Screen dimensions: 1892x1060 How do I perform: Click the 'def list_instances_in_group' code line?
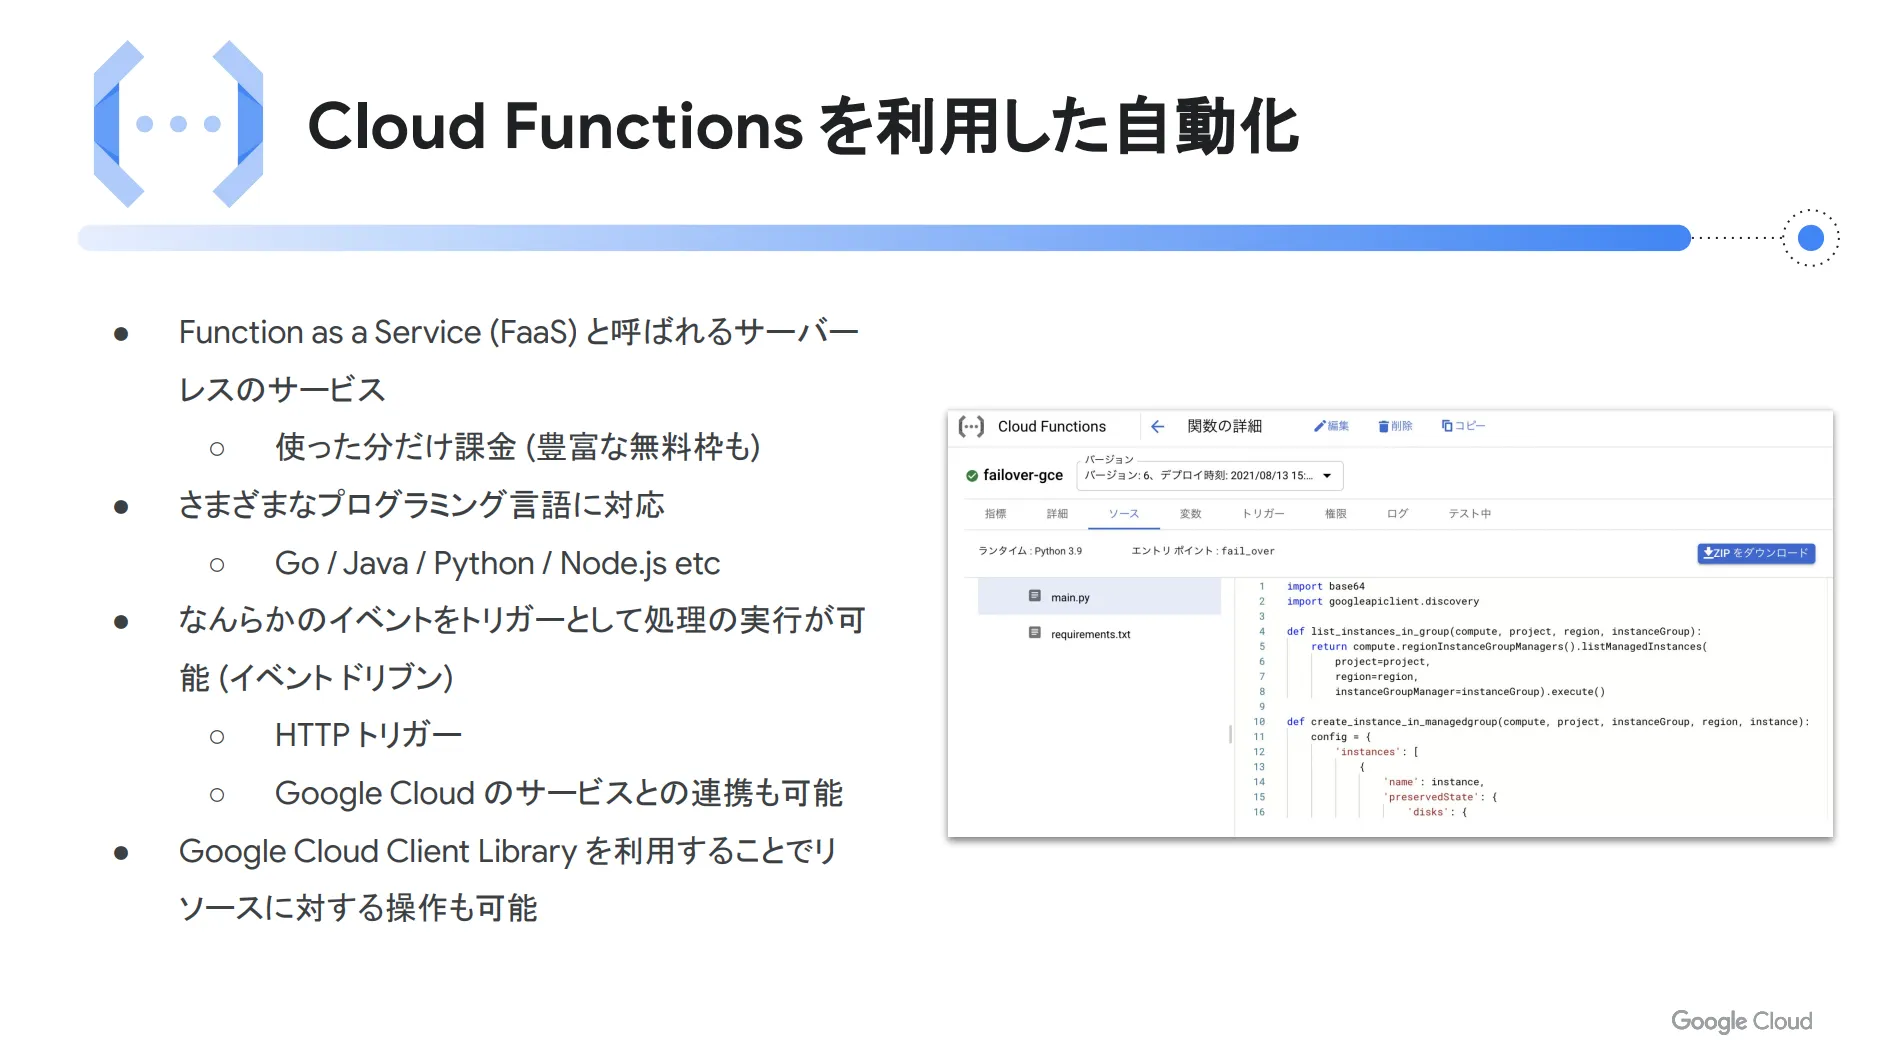[x=1493, y=632]
